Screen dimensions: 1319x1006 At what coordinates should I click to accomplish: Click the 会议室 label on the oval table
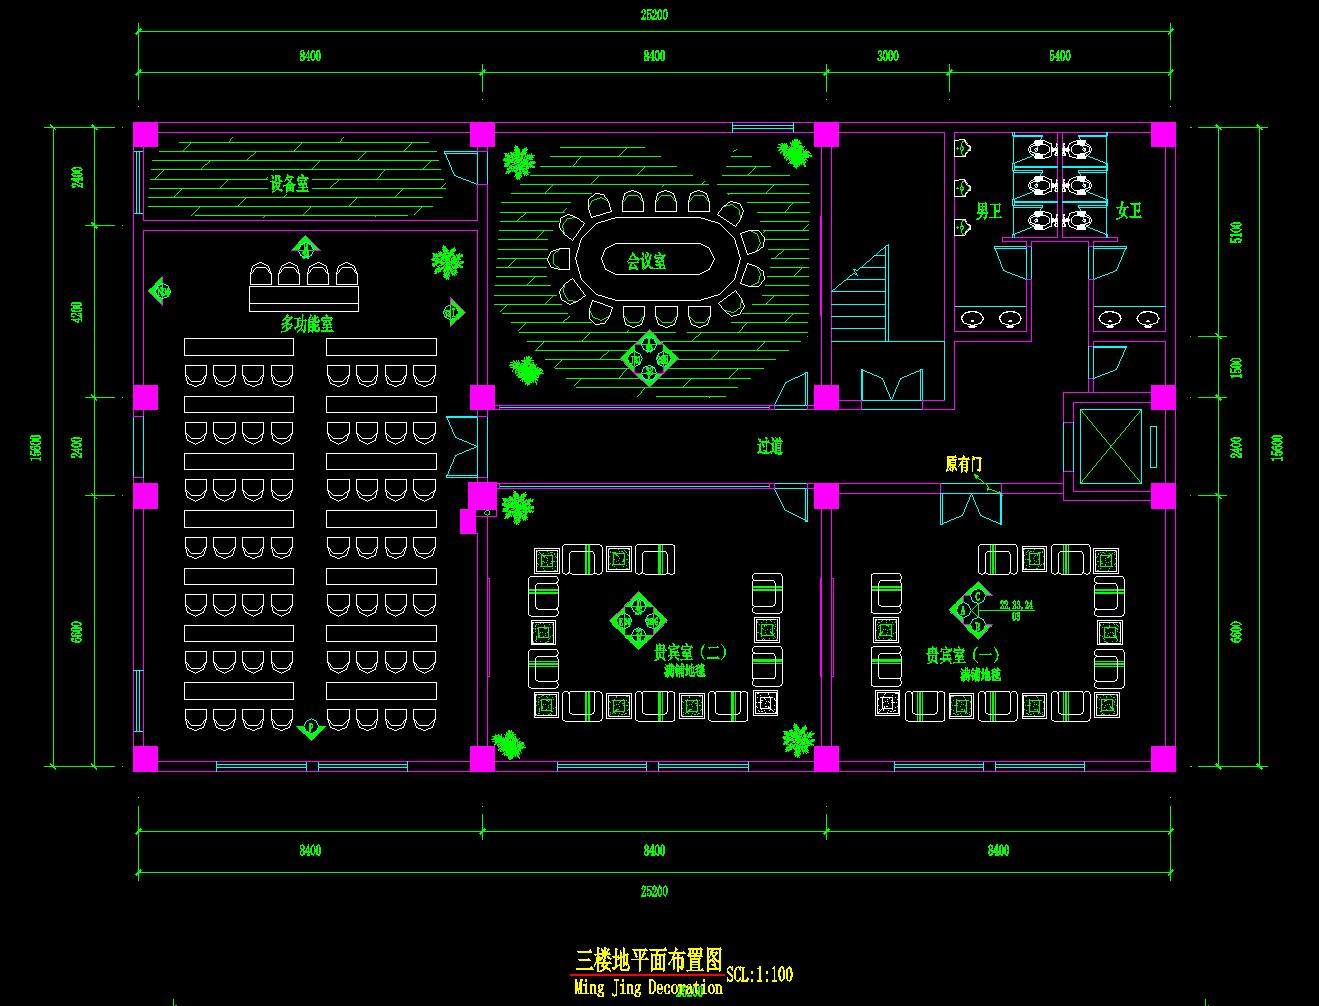pos(646,261)
